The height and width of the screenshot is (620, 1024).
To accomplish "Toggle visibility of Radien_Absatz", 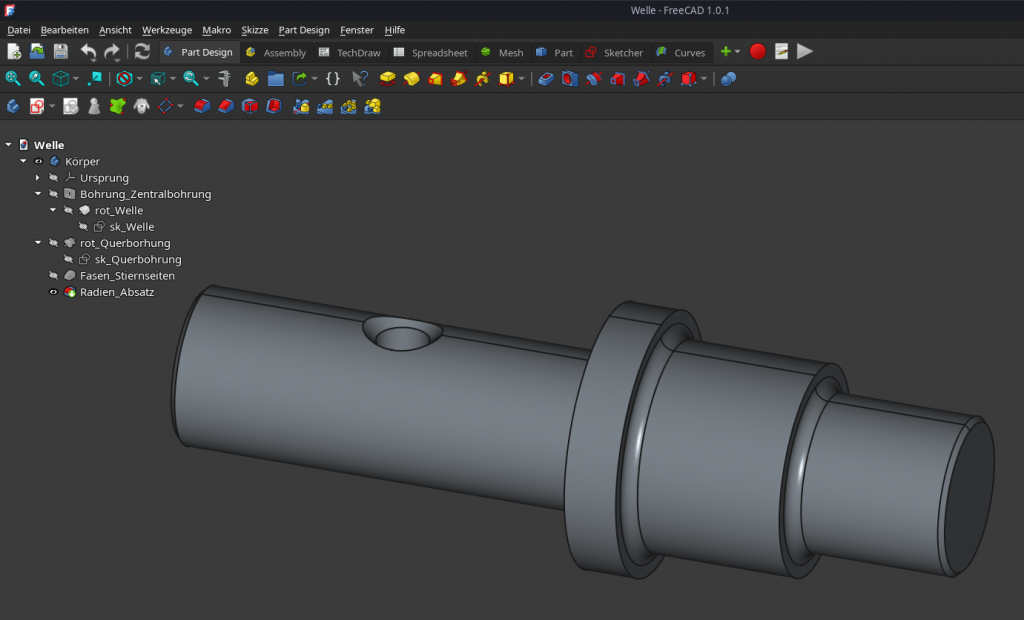I will coord(54,292).
